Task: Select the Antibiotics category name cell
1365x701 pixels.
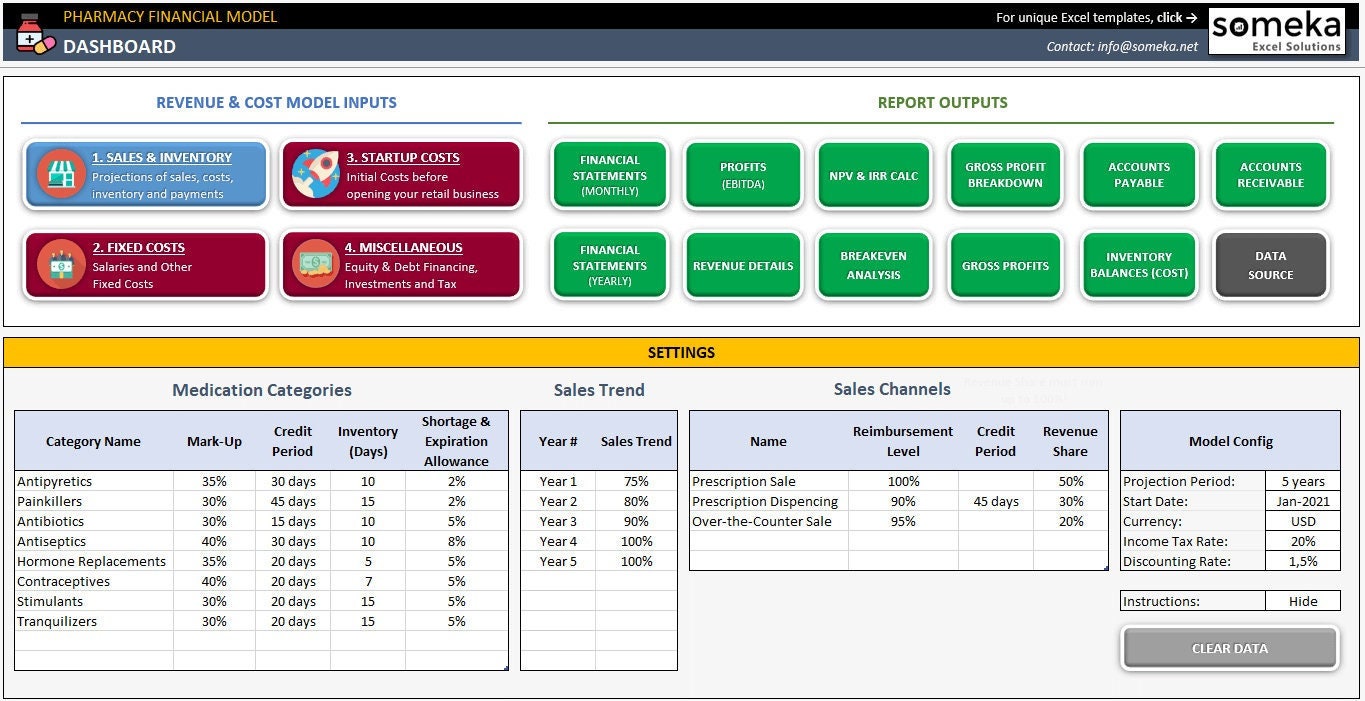Action: tap(94, 521)
